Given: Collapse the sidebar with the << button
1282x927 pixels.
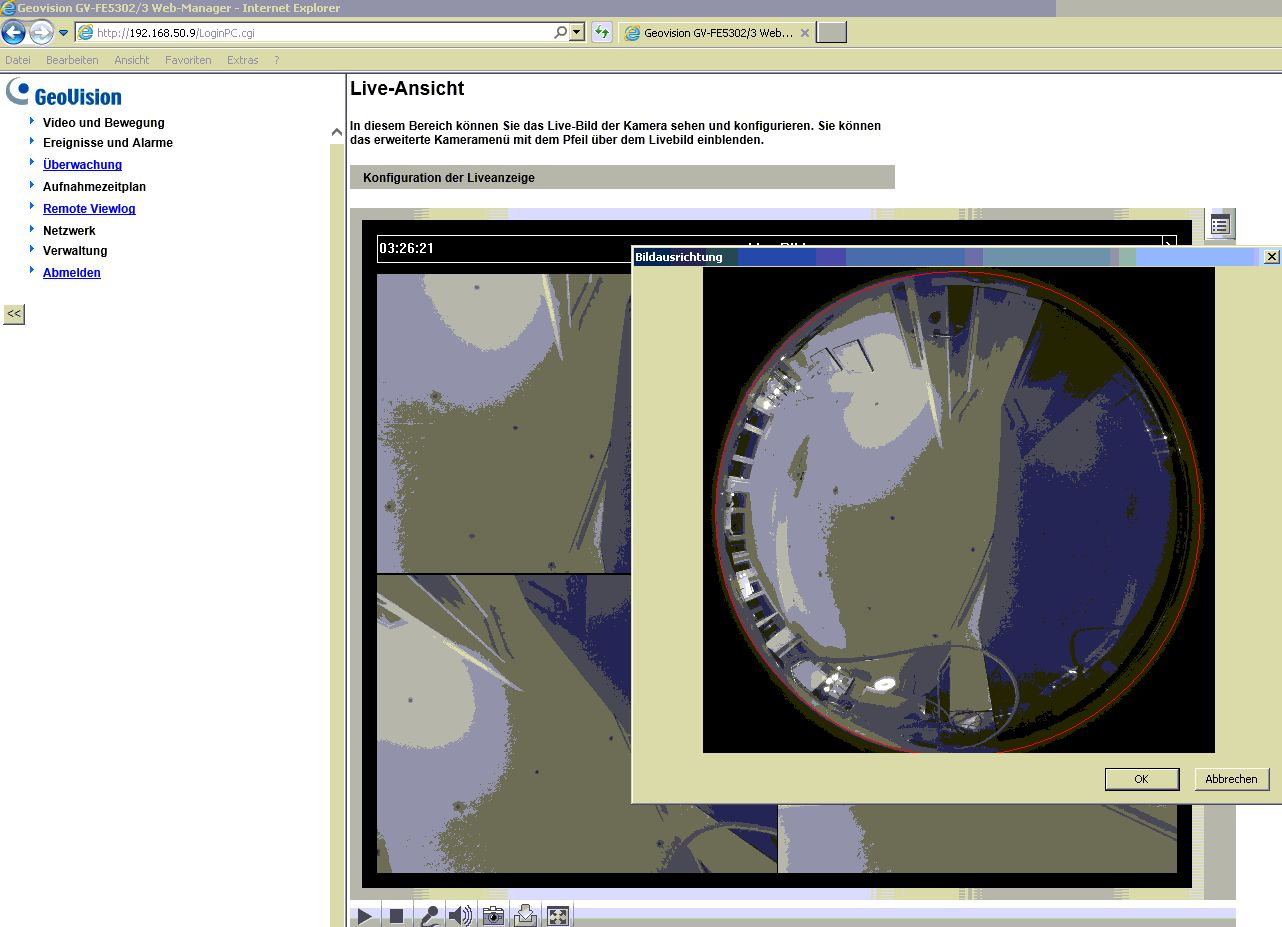Looking at the screenshot, I should 14,314.
